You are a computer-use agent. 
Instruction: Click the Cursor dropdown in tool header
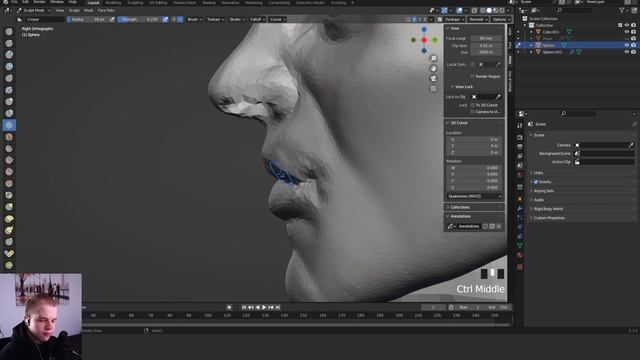[x=278, y=19]
